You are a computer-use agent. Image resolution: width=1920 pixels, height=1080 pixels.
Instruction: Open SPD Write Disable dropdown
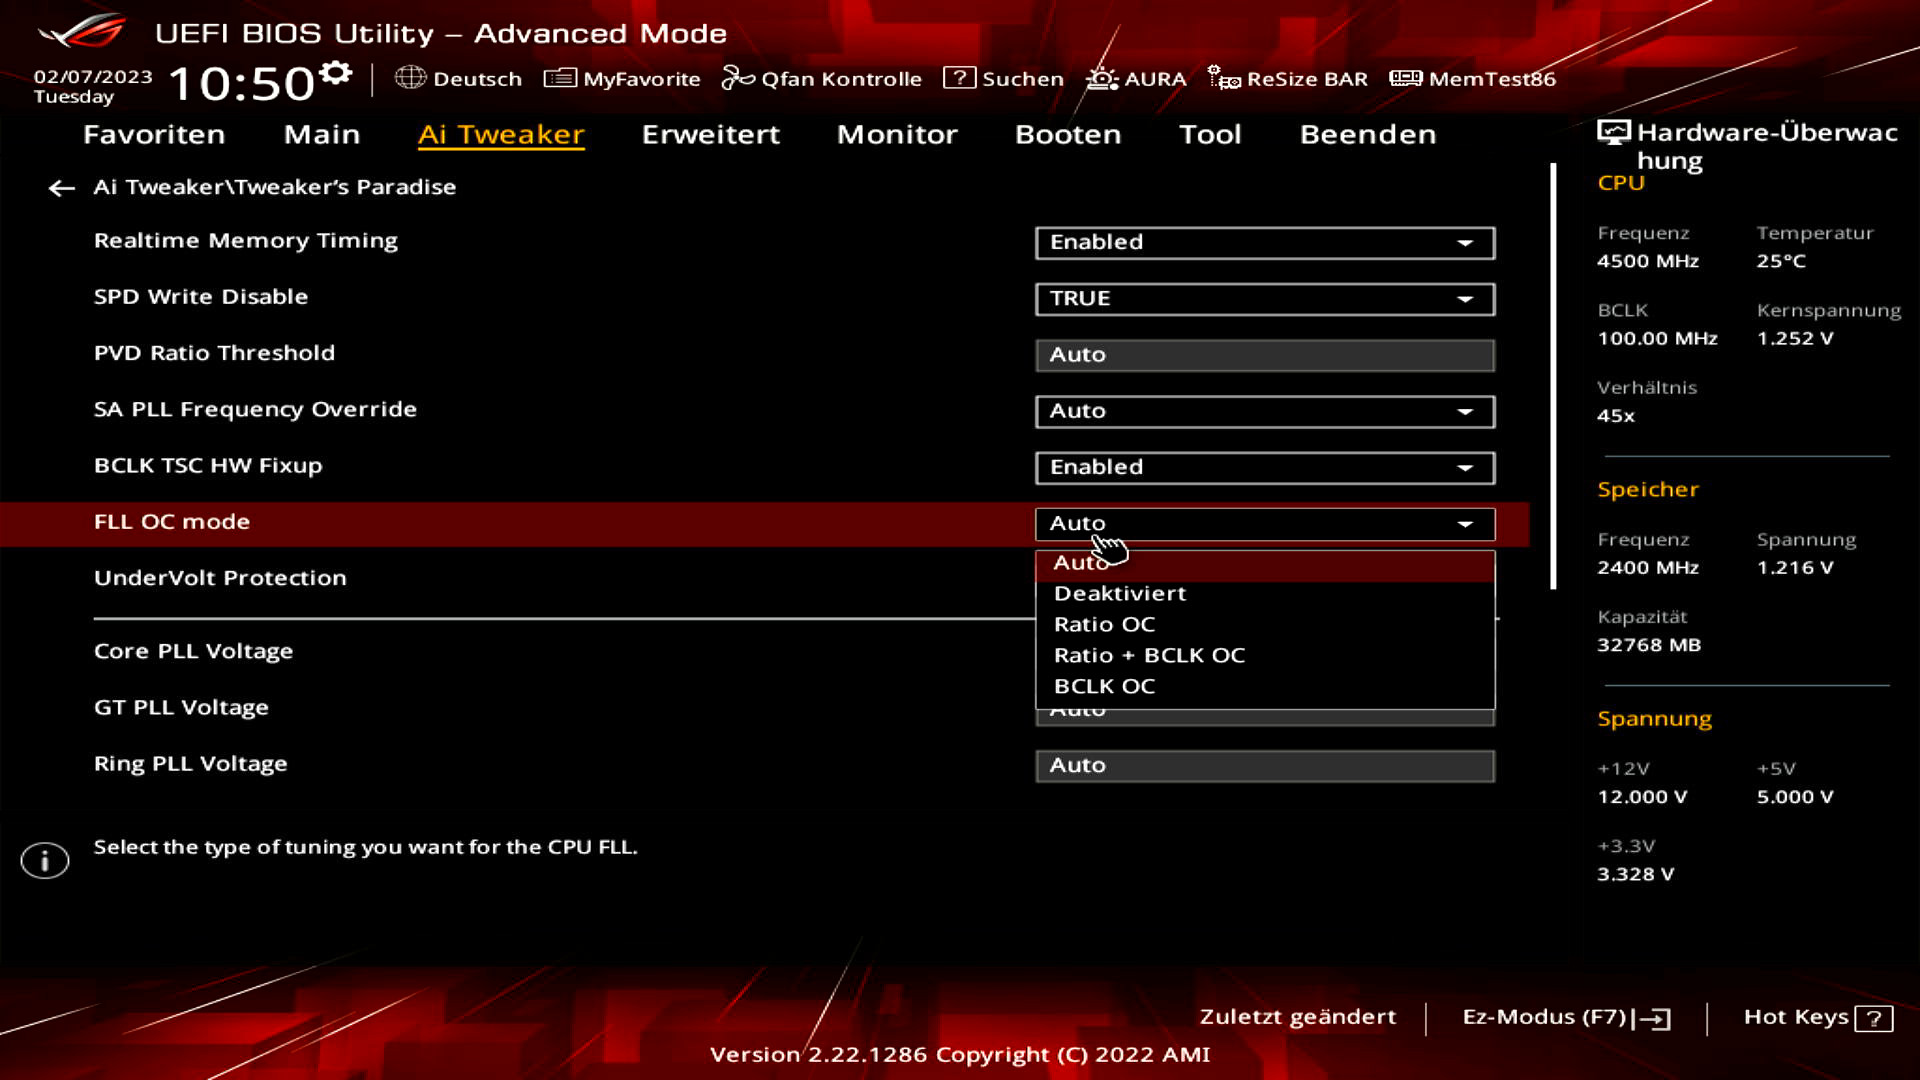click(x=1265, y=299)
